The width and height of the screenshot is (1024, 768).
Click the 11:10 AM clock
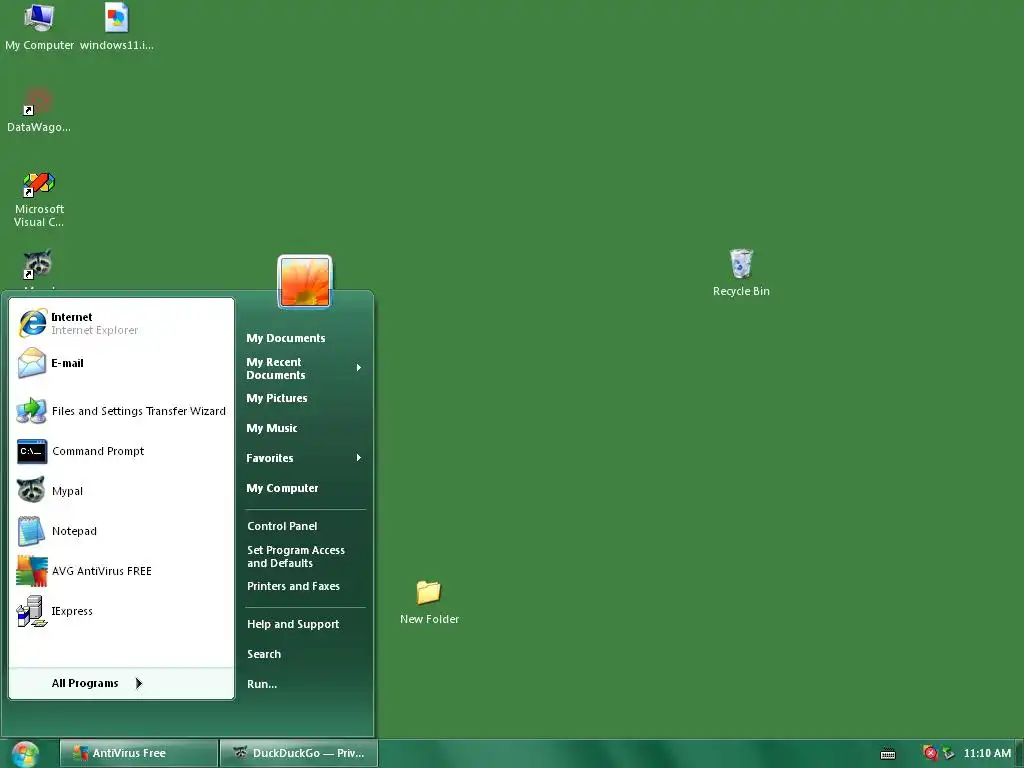[987, 753]
